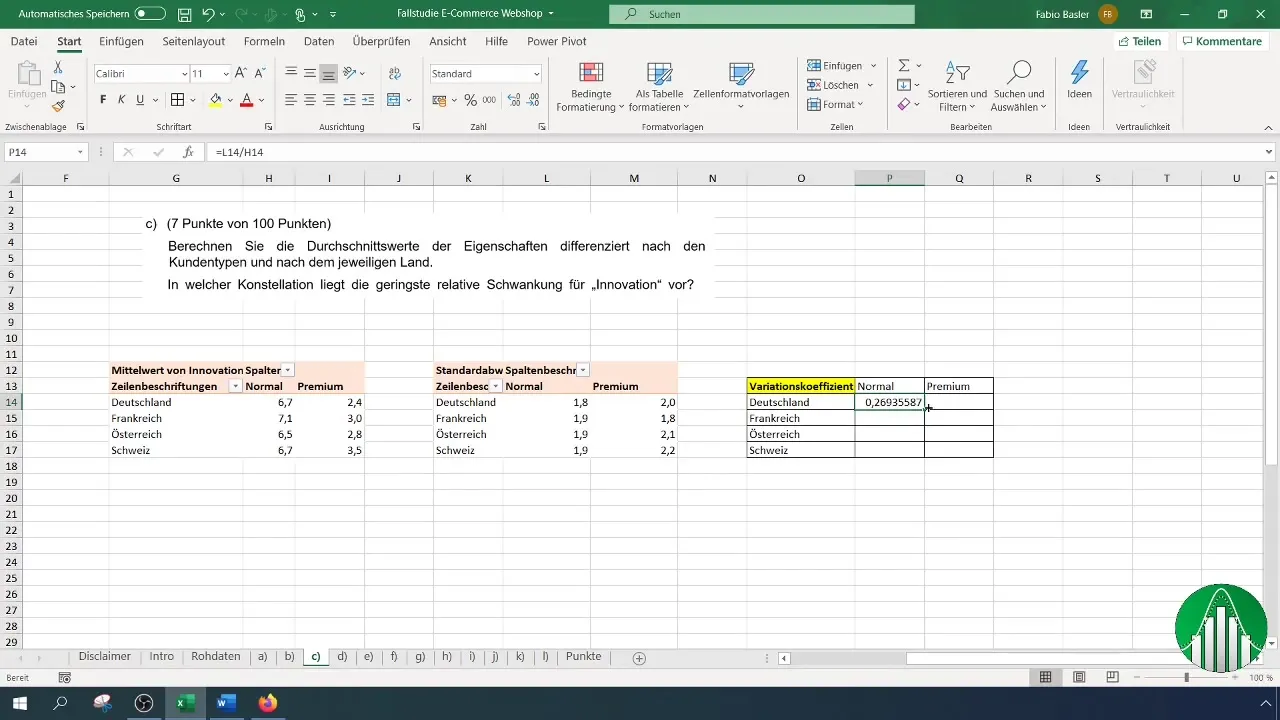Apply bold formatting (F)
Viewport: 1280px width, 720px height.
(103, 100)
